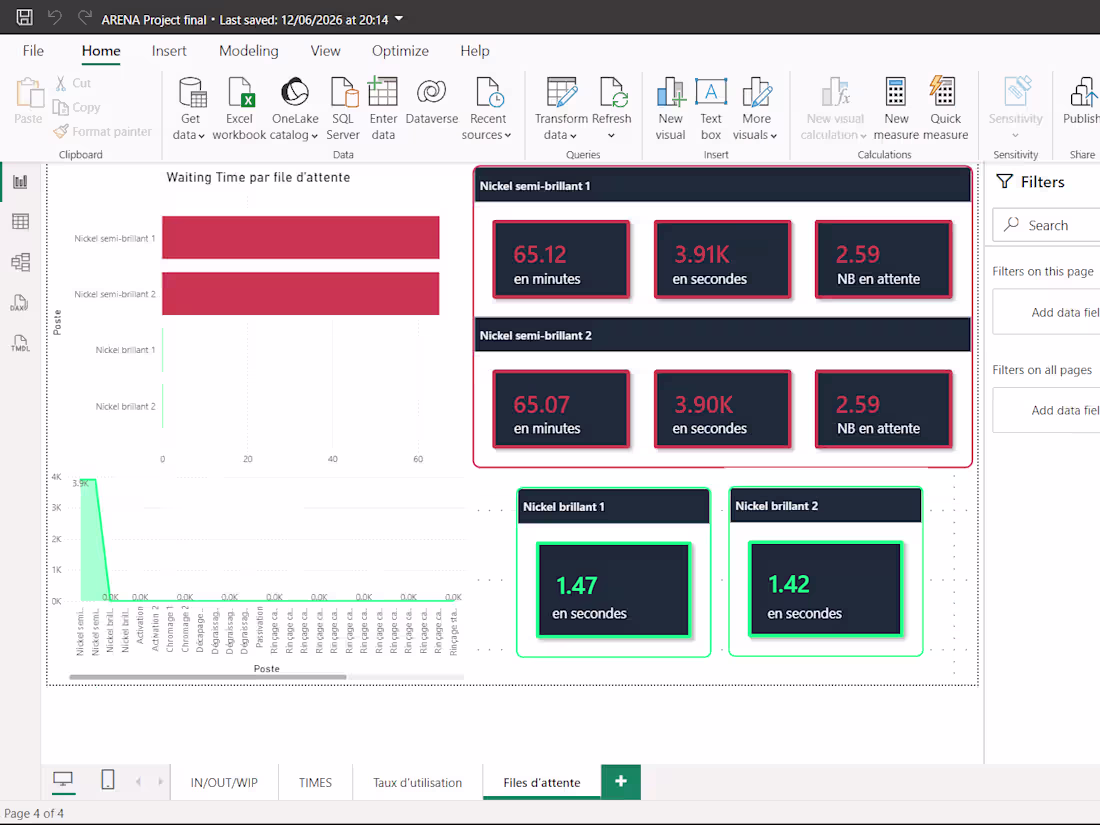
Task: Click the Filters pane funnel icon
Action: (x=1005, y=182)
